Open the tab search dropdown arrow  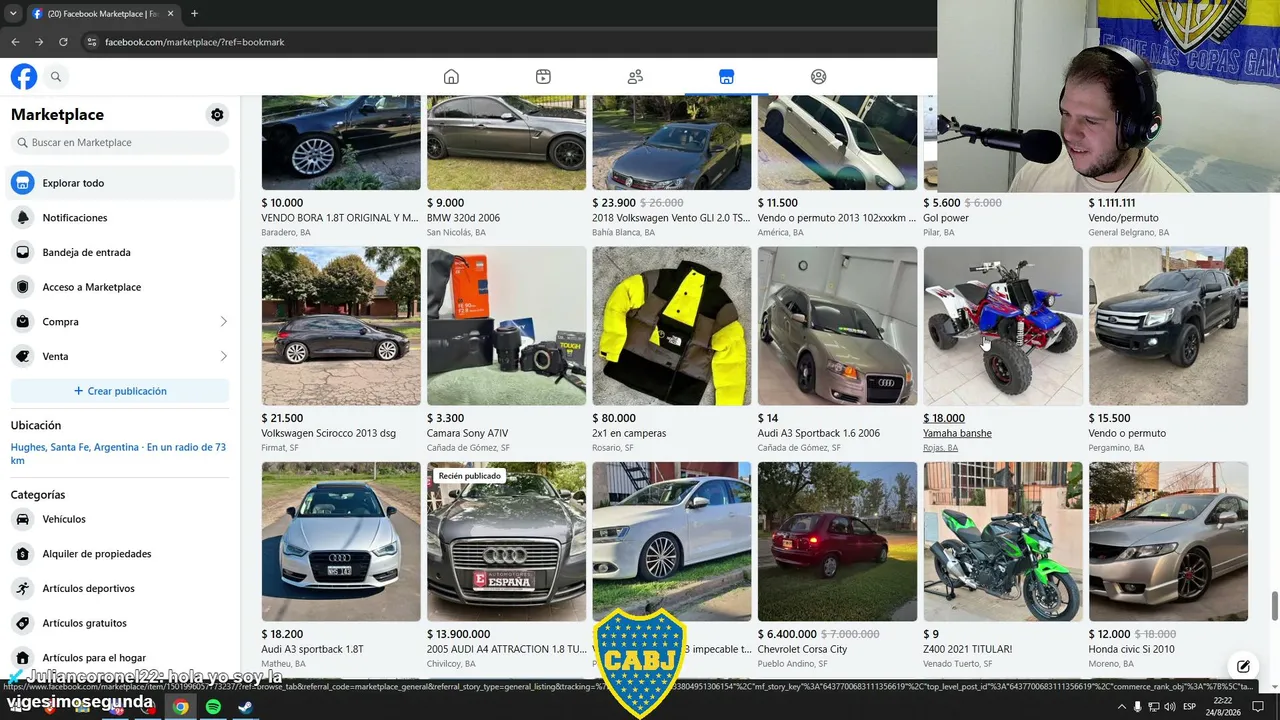[13, 14]
